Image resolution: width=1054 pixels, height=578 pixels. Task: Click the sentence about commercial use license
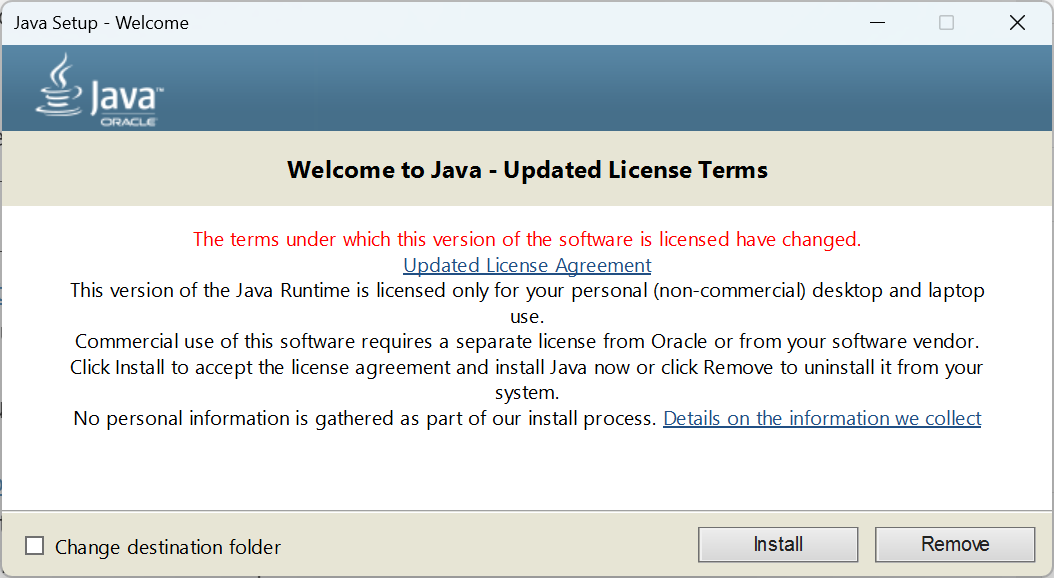527,341
